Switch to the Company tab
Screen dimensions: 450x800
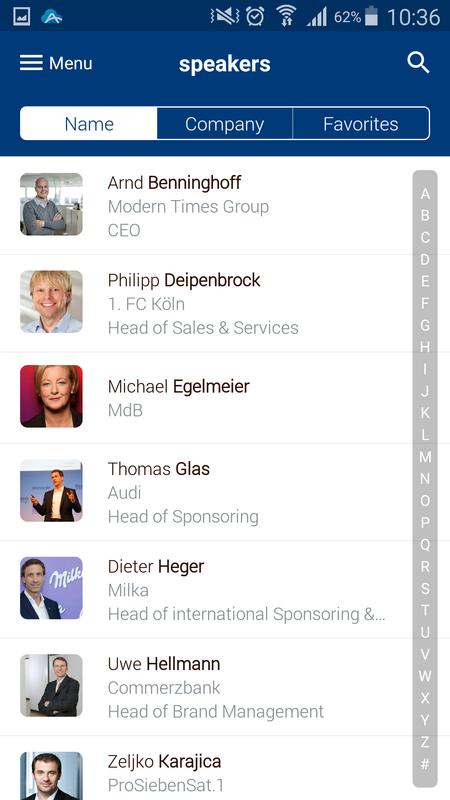224,124
